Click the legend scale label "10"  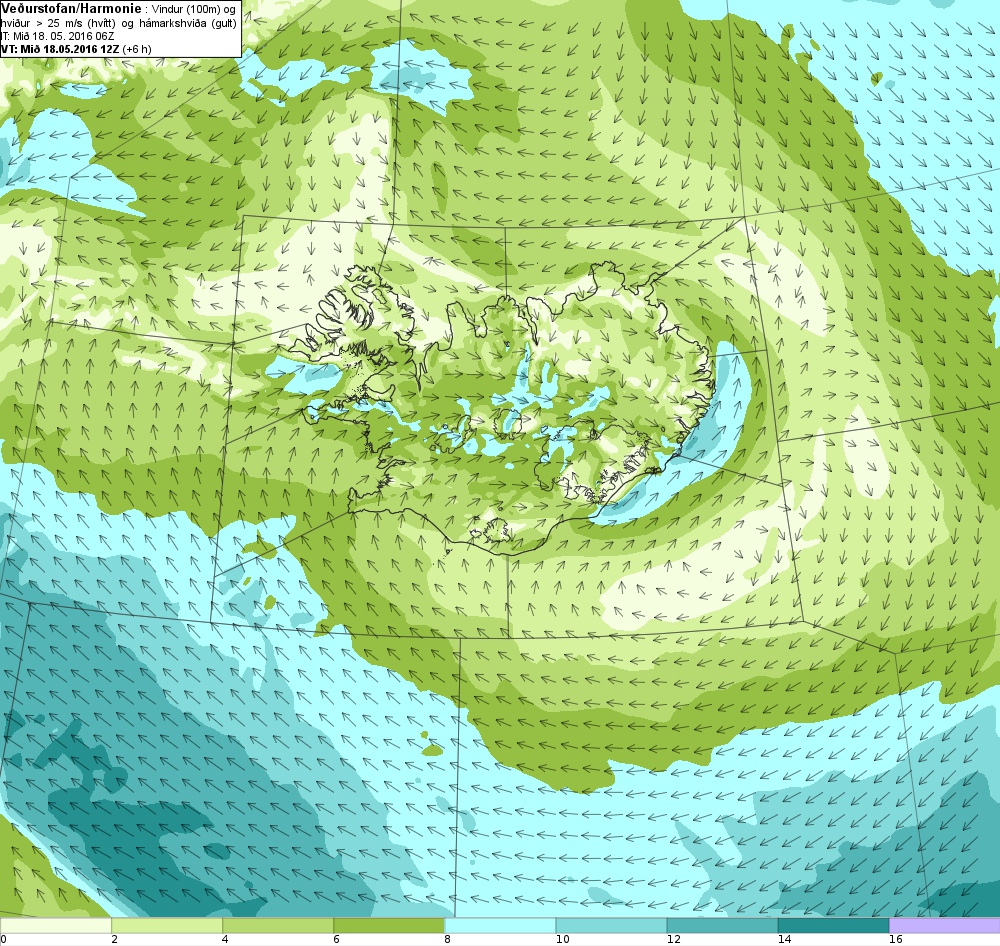coord(562,939)
